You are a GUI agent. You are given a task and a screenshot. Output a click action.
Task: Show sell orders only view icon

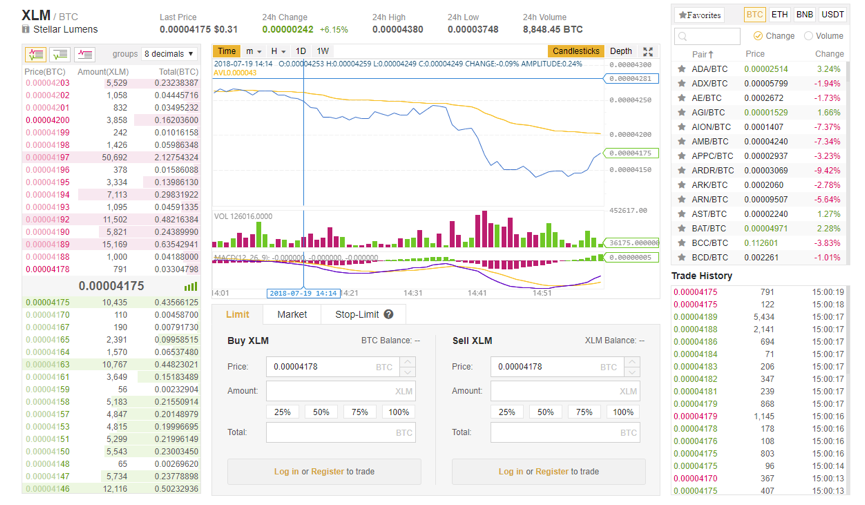coord(84,54)
